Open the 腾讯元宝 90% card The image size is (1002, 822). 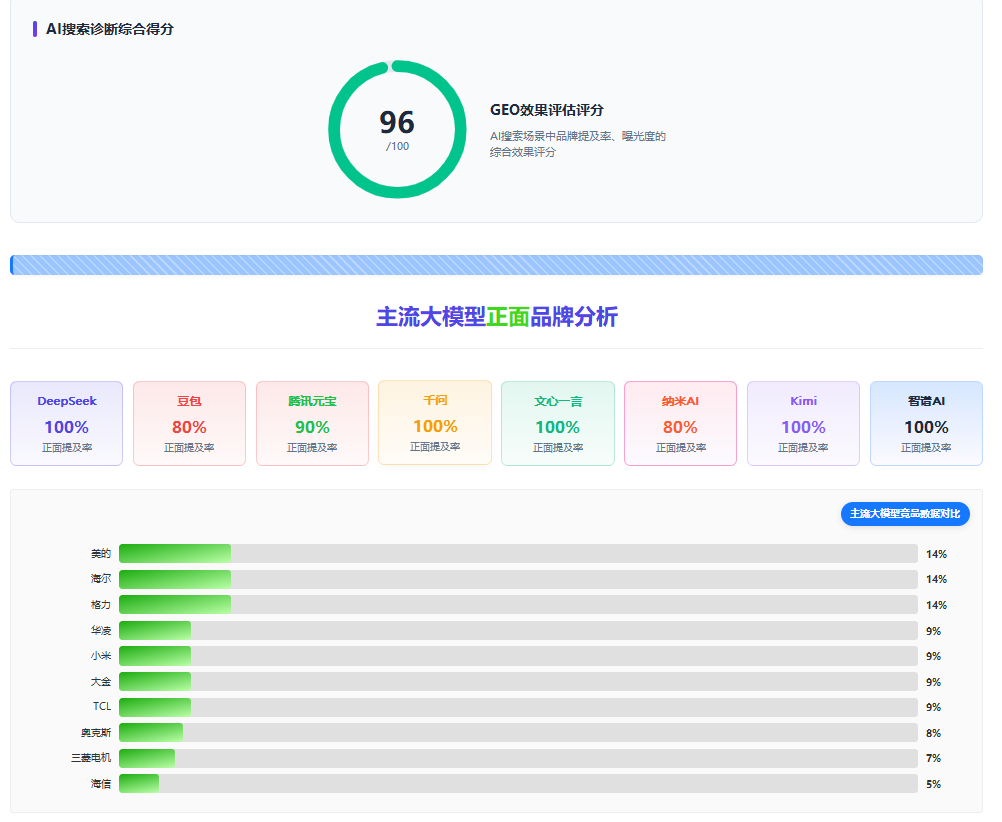tap(312, 423)
